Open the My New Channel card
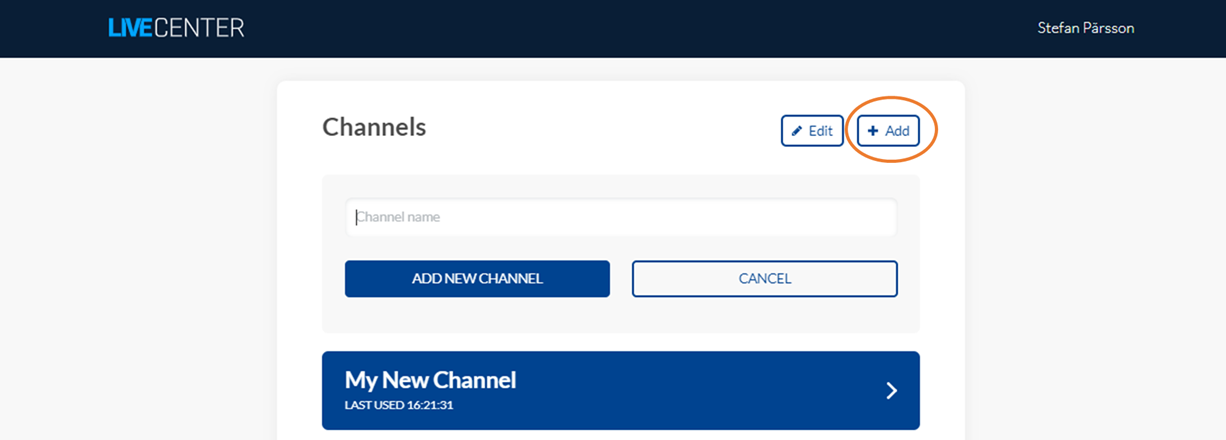1226x440 pixels. 621,390
